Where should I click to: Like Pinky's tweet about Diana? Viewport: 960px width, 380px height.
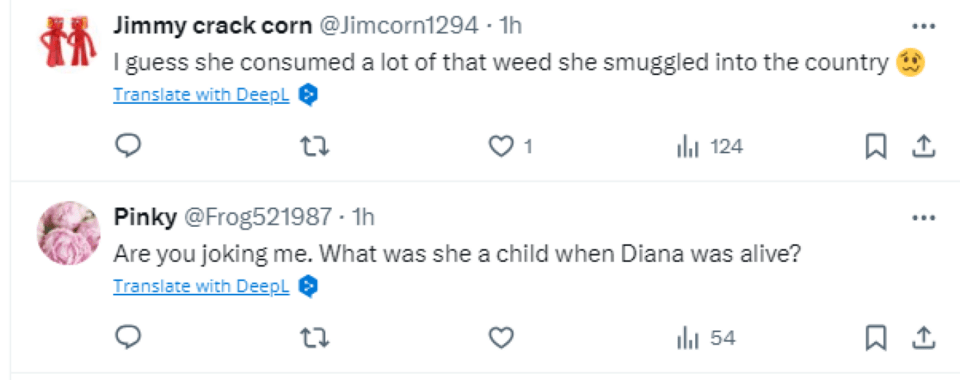point(501,338)
